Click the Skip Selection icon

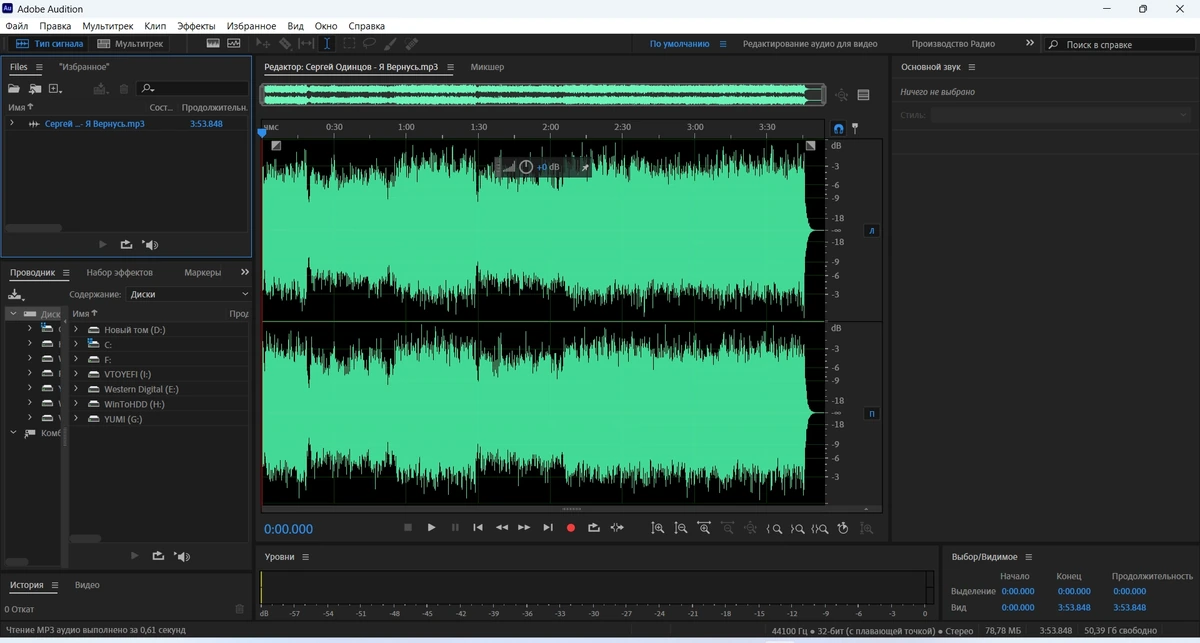(x=617, y=527)
